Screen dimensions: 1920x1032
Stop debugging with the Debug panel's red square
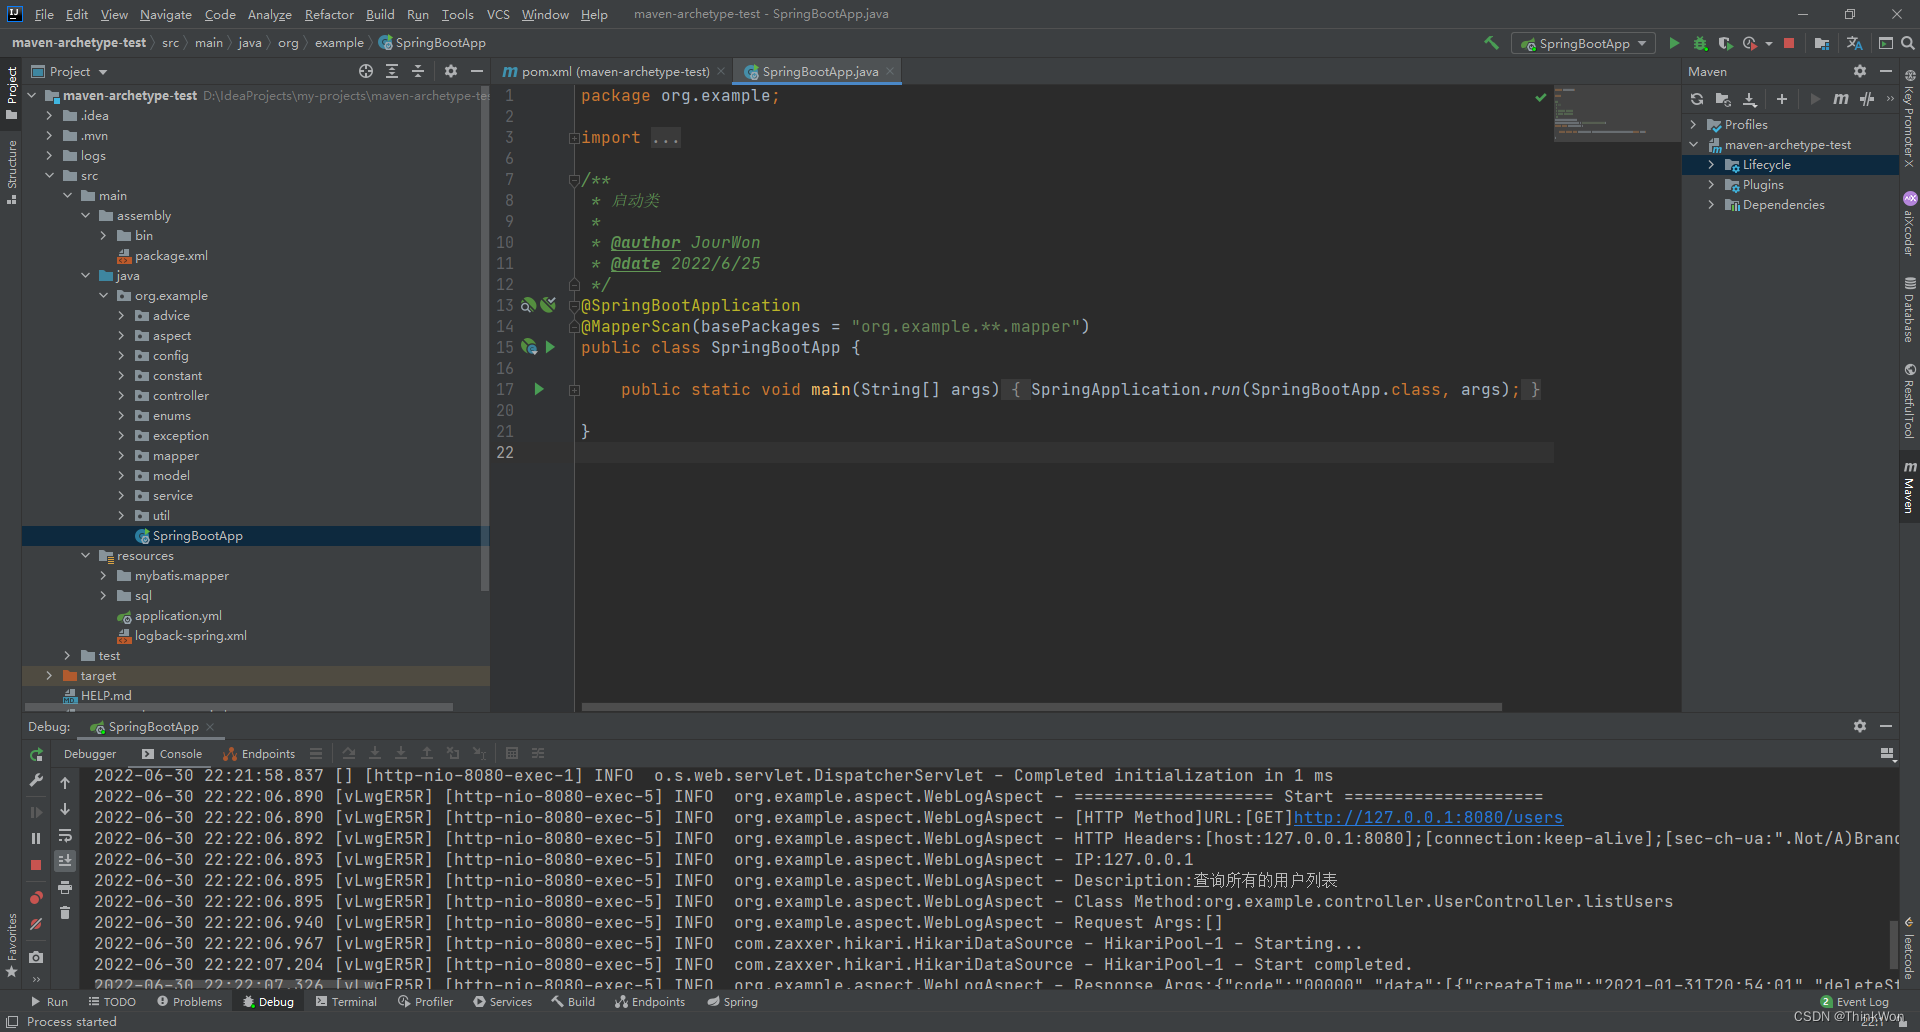[36, 865]
